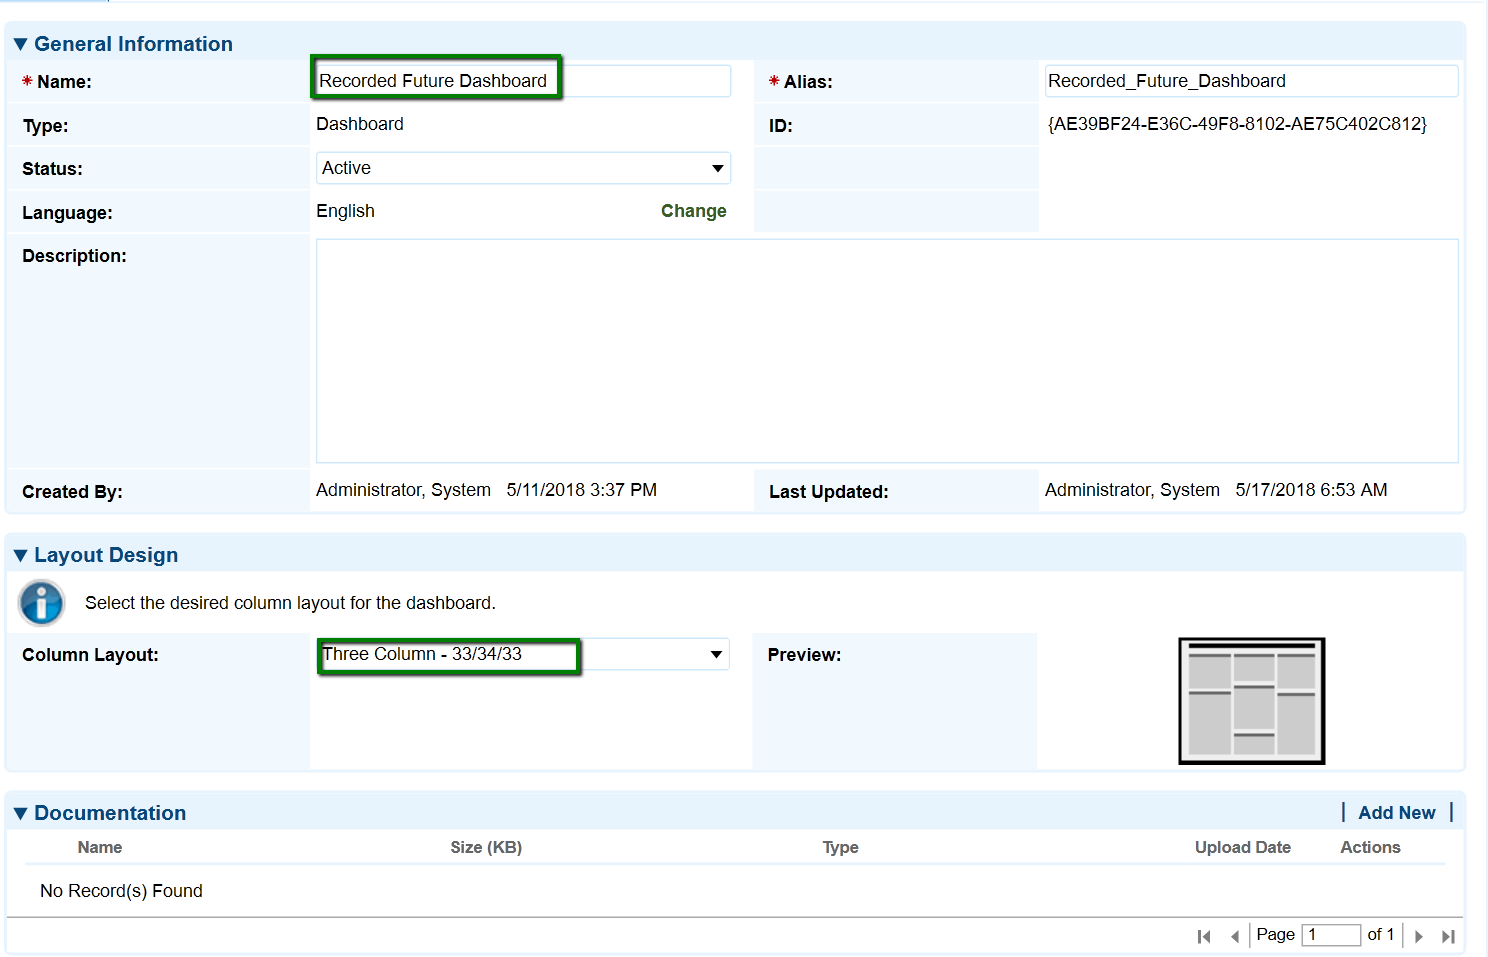This screenshot has height=957, width=1488.
Task: Go to the first page
Action: (1204, 936)
